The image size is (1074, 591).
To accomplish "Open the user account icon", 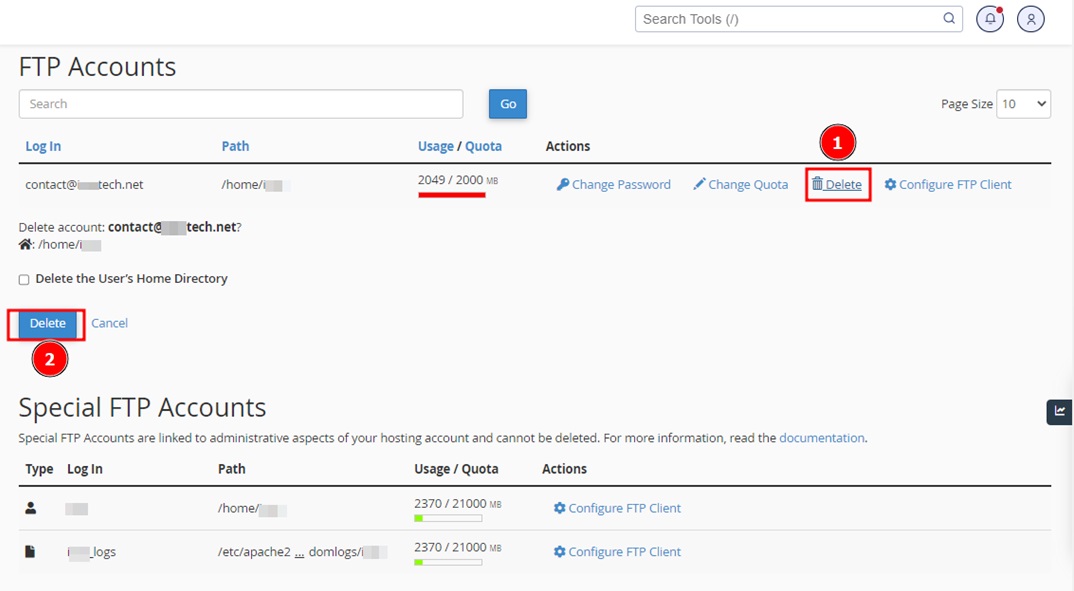I will pyautogui.click(x=1031, y=19).
